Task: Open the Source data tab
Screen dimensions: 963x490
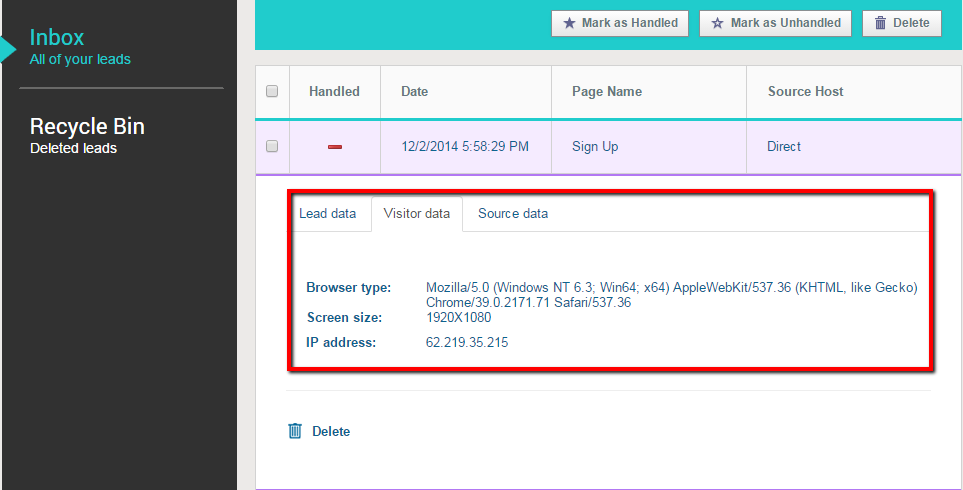Action: [x=512, y=214]
